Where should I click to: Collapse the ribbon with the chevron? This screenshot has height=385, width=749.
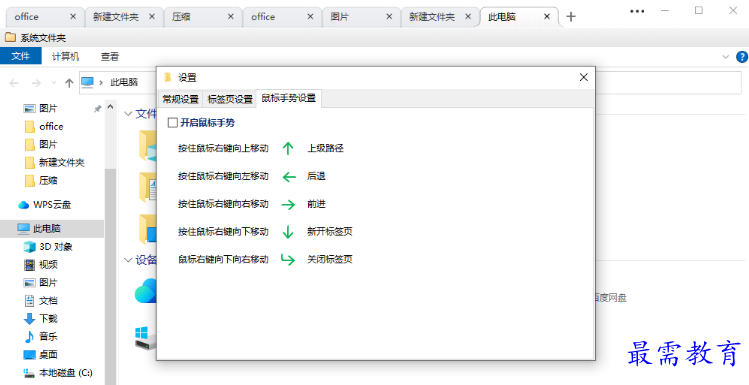coord(726,57)
